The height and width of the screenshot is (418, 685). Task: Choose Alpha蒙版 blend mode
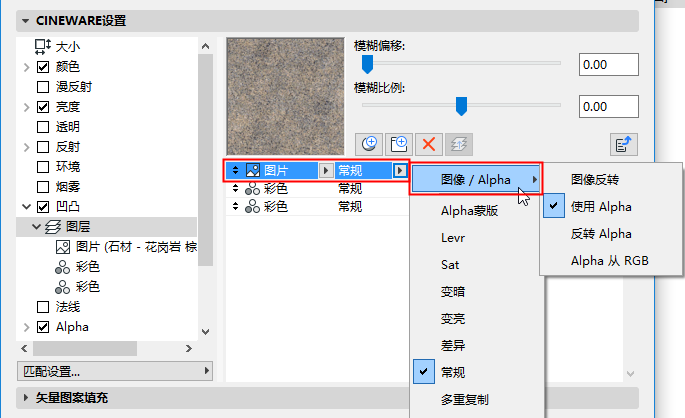pyautogui.click(x=470, y=211)
